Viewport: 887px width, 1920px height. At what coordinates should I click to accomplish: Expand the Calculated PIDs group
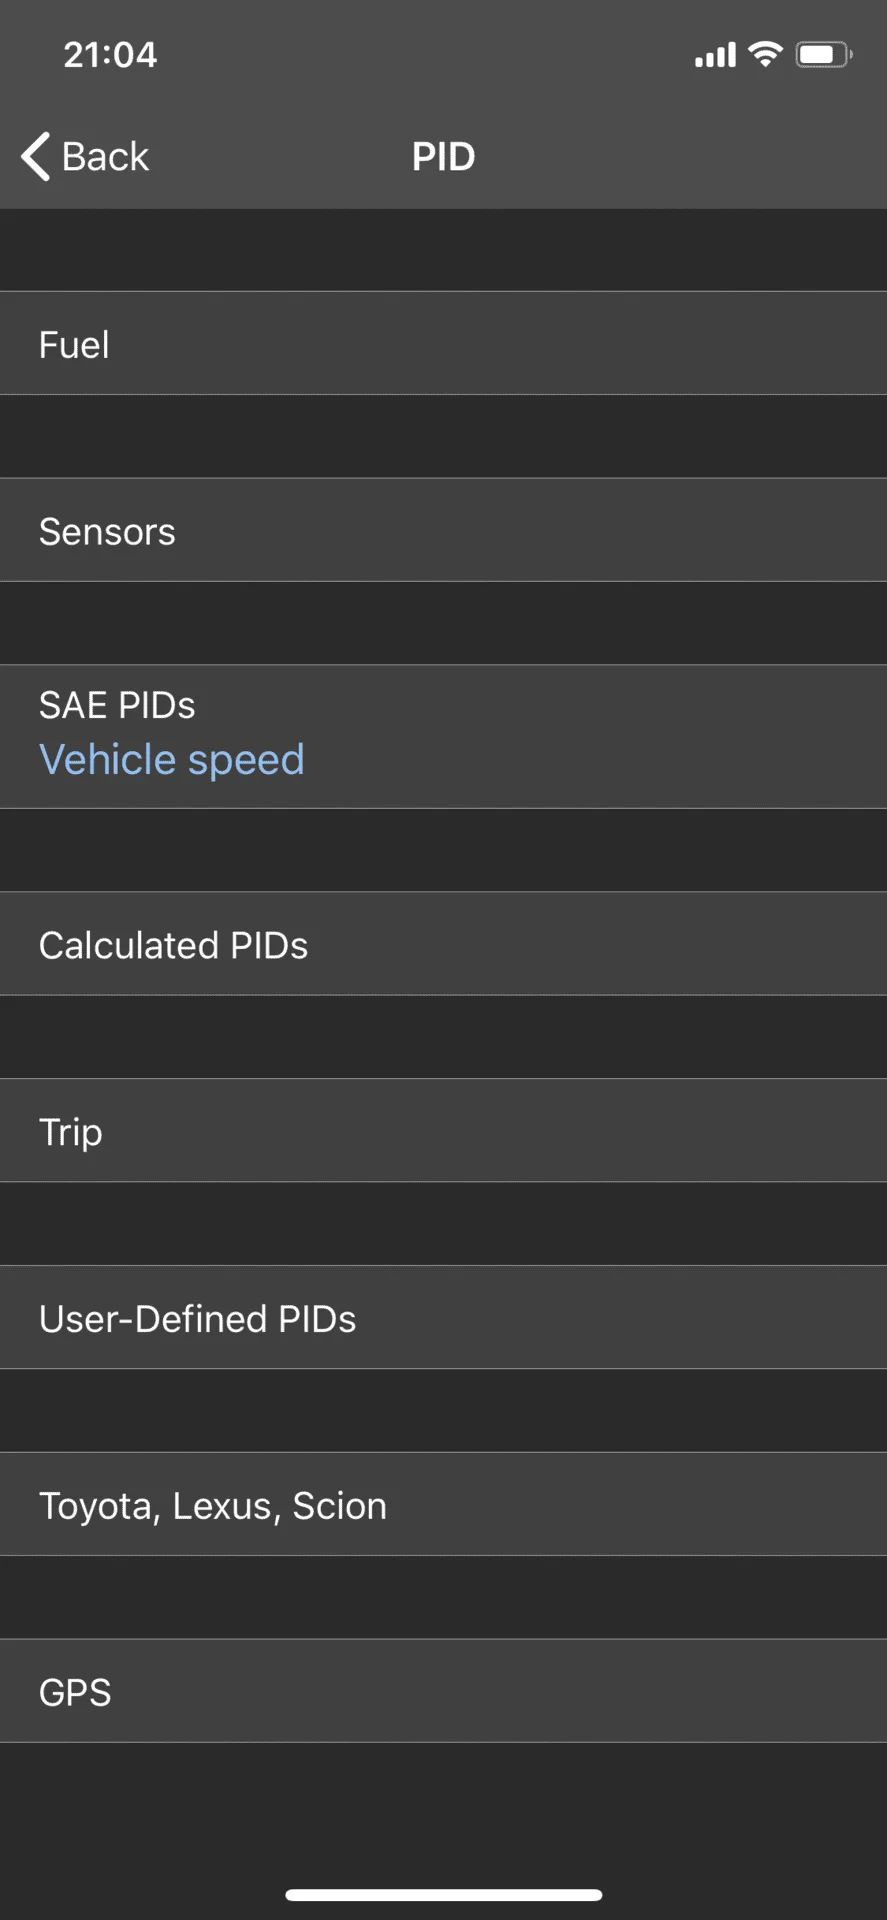443,945
